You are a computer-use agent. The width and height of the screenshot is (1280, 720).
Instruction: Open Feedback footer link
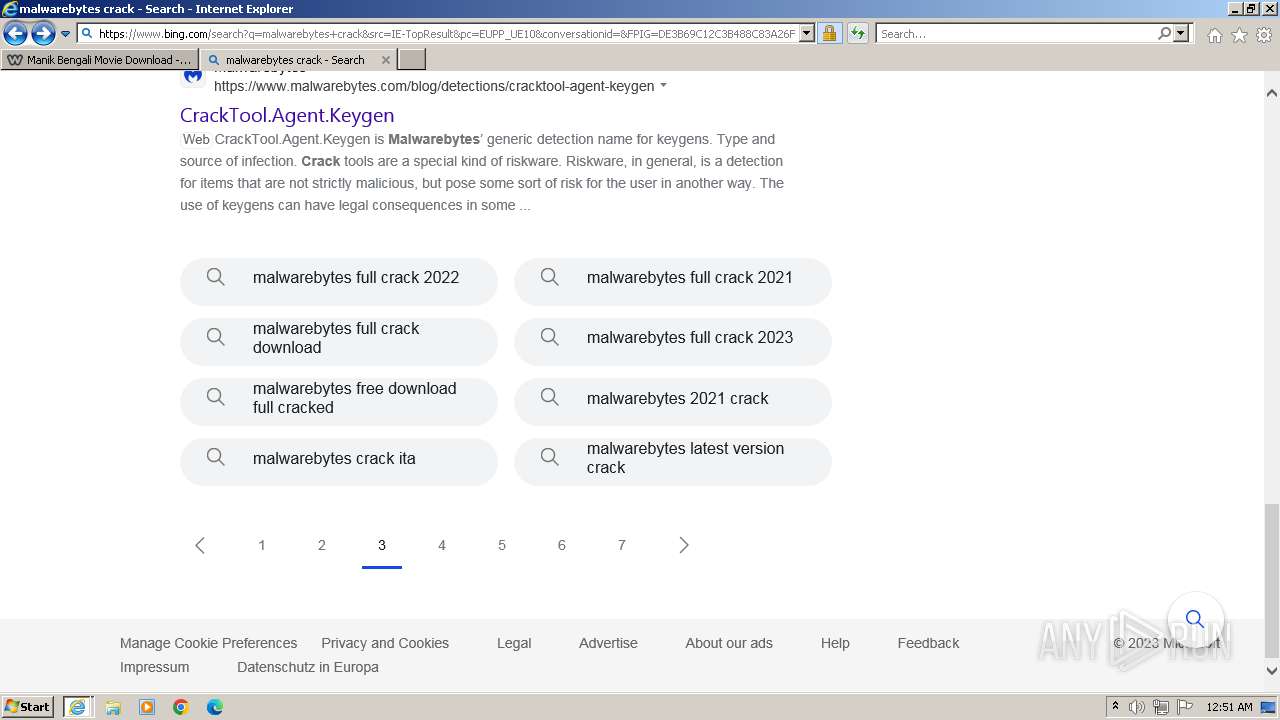[x=928, y=643]
